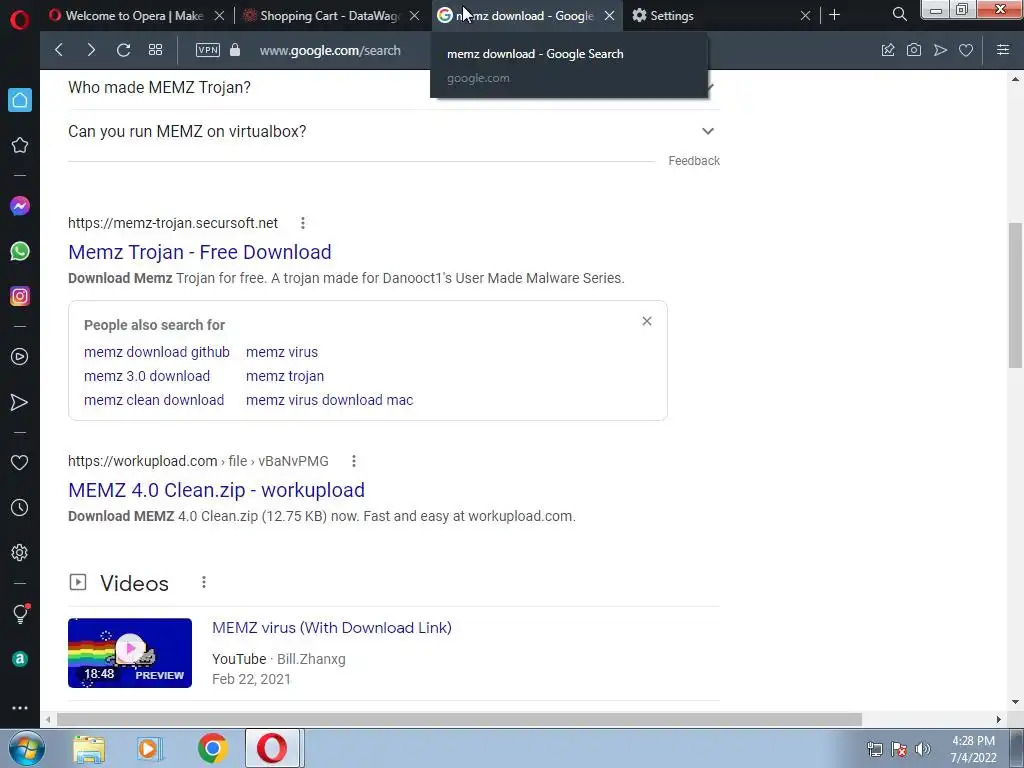The height and width of the screenshot is (768, 1024).
Task: Open options for memz-trojan.securesoft.net result
Action: click(x=302, y=223)
